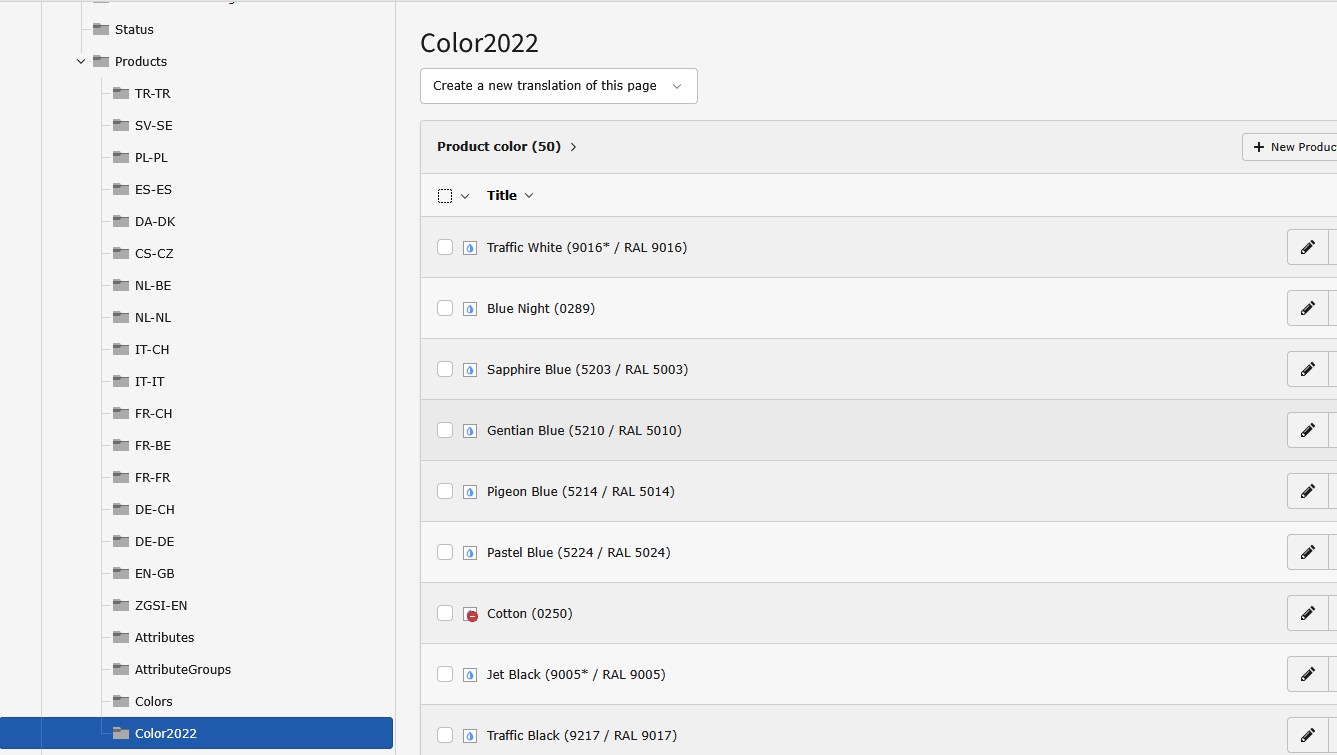
Task: Open the AttributeGroups folder in tree
Action: coord(182,669)
